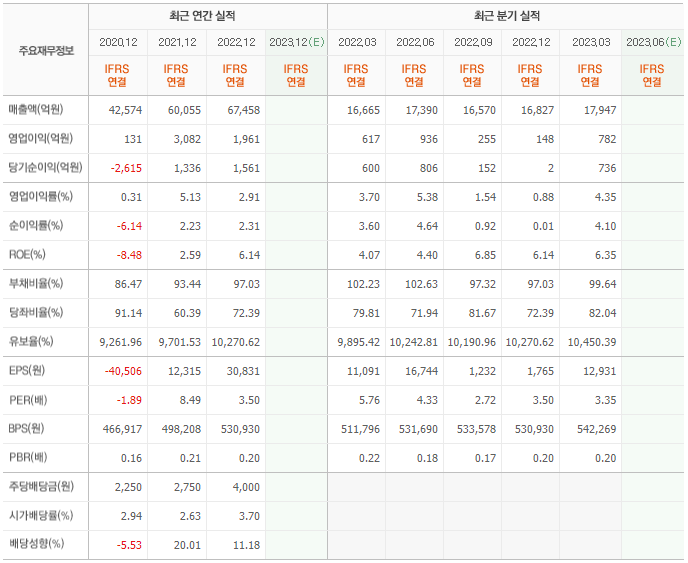688x563 pixels.
Task: Click the reserve ratio value 10,450.39
Action: pyautogui.click(x=592, y=342)
